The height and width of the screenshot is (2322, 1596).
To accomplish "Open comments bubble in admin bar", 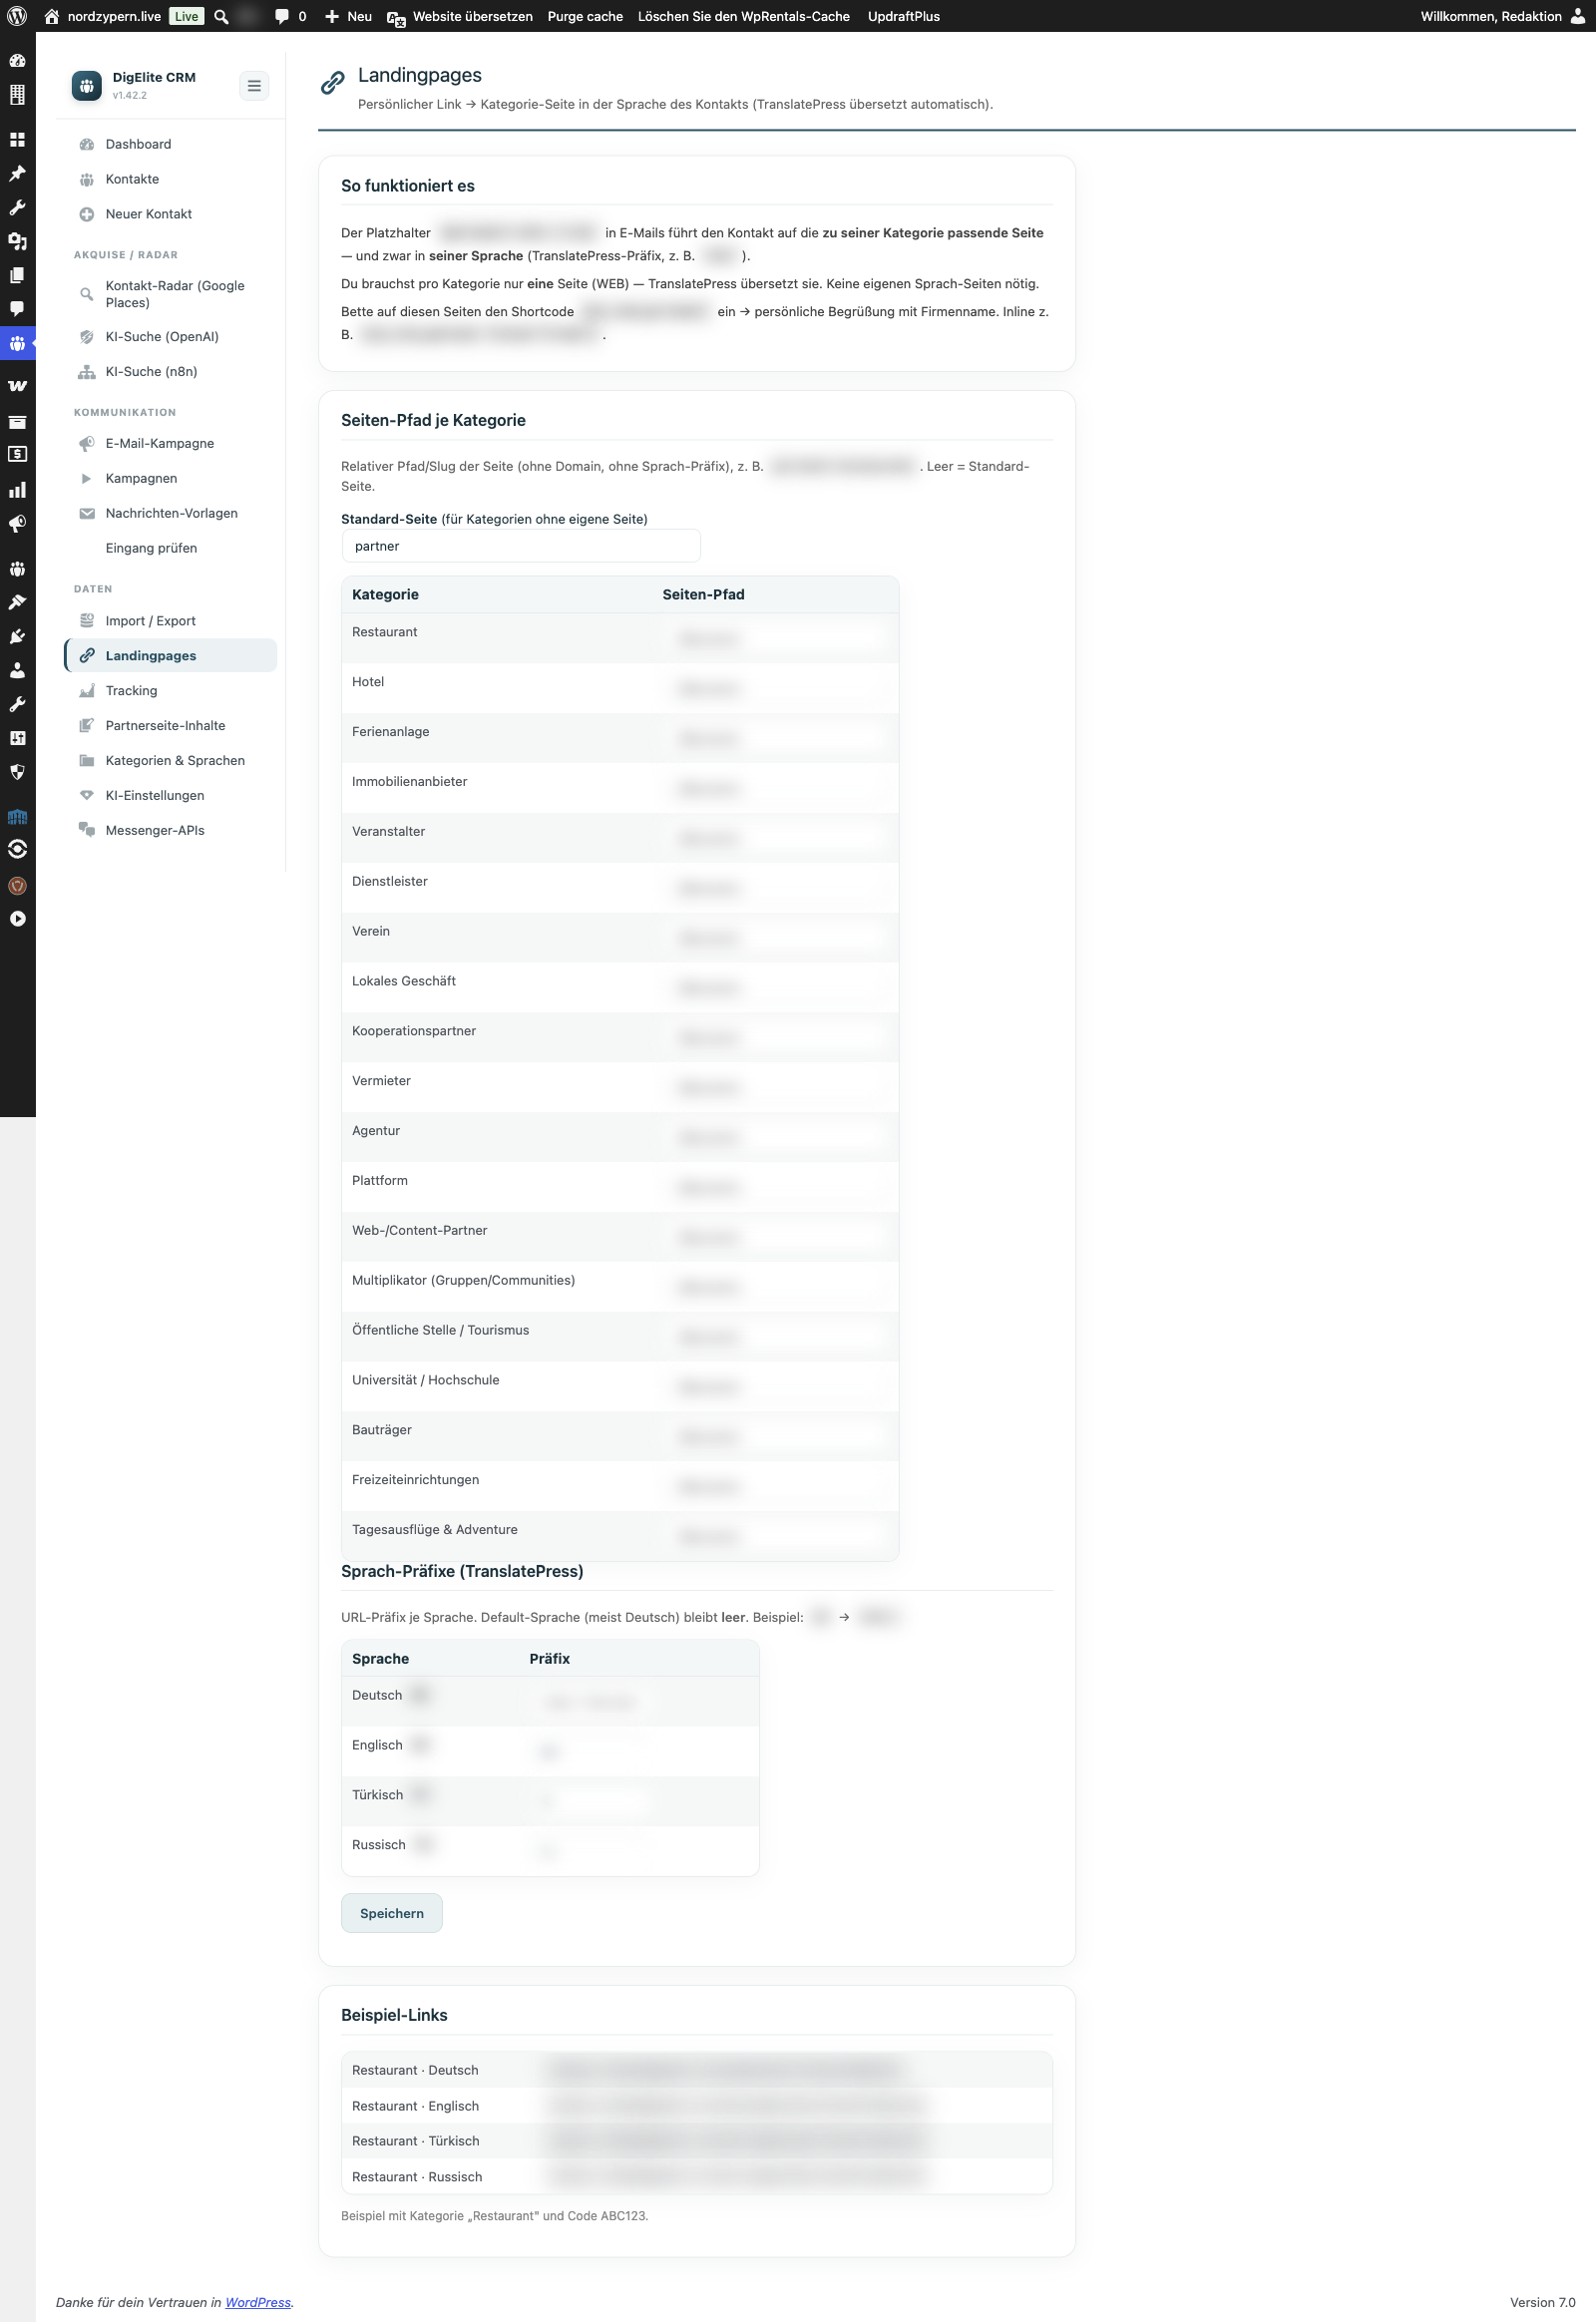I will [x=290, y=16].
